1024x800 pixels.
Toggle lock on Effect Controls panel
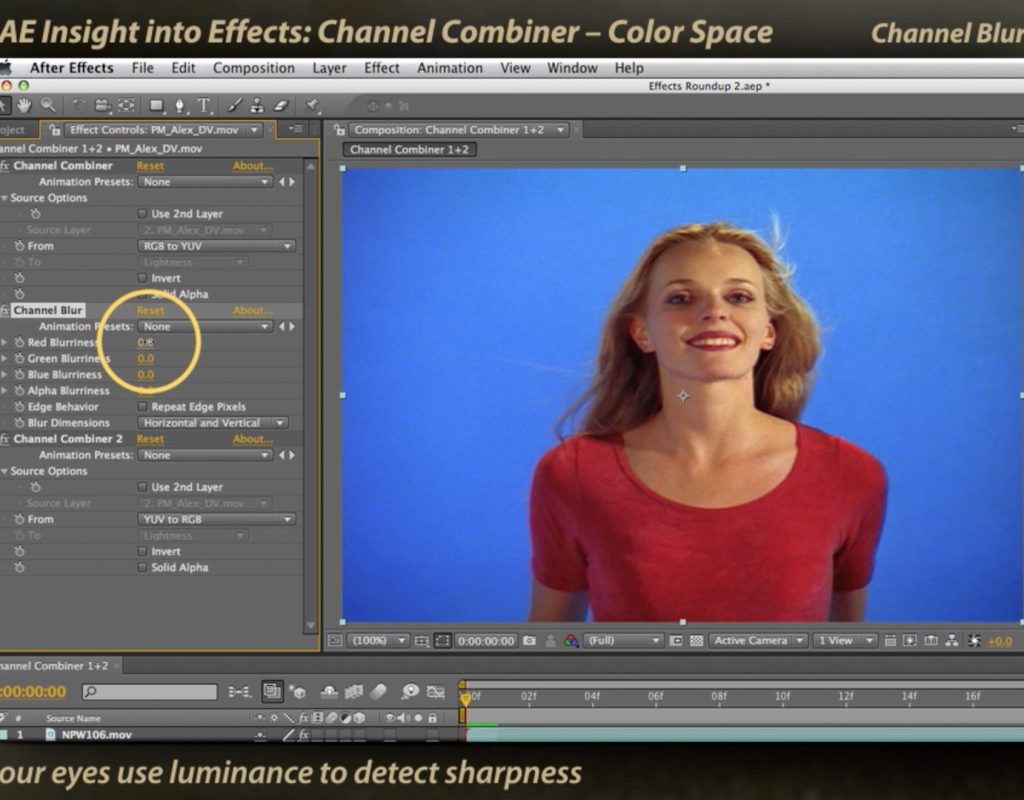tap(55, 130)
